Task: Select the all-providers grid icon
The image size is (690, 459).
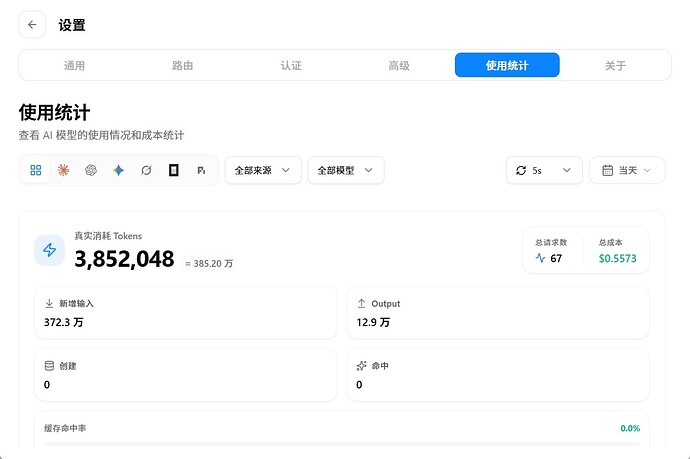Action: (36, 170)
